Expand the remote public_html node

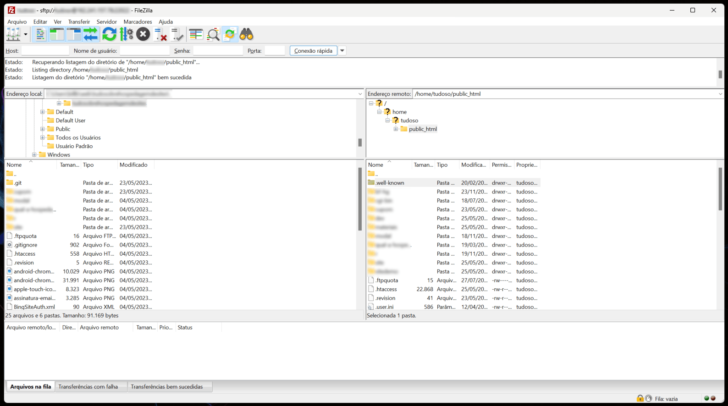point(396,129)
